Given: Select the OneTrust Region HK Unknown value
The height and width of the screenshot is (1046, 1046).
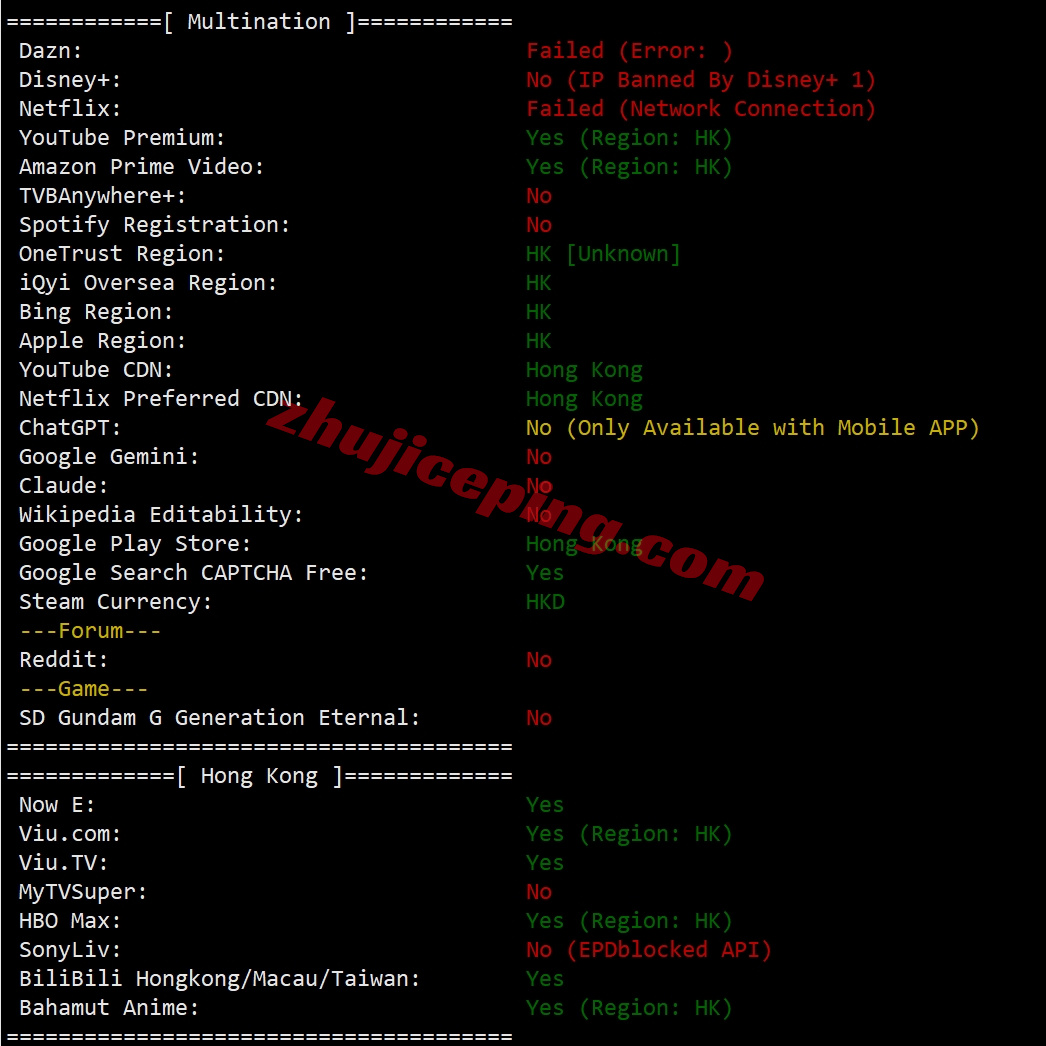Looking at the screenshot, I should [603, 254].
